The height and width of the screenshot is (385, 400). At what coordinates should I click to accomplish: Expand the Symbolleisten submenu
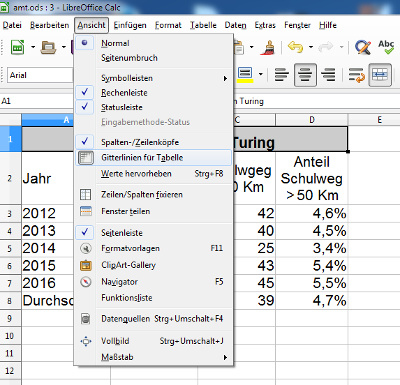point(153,78)
